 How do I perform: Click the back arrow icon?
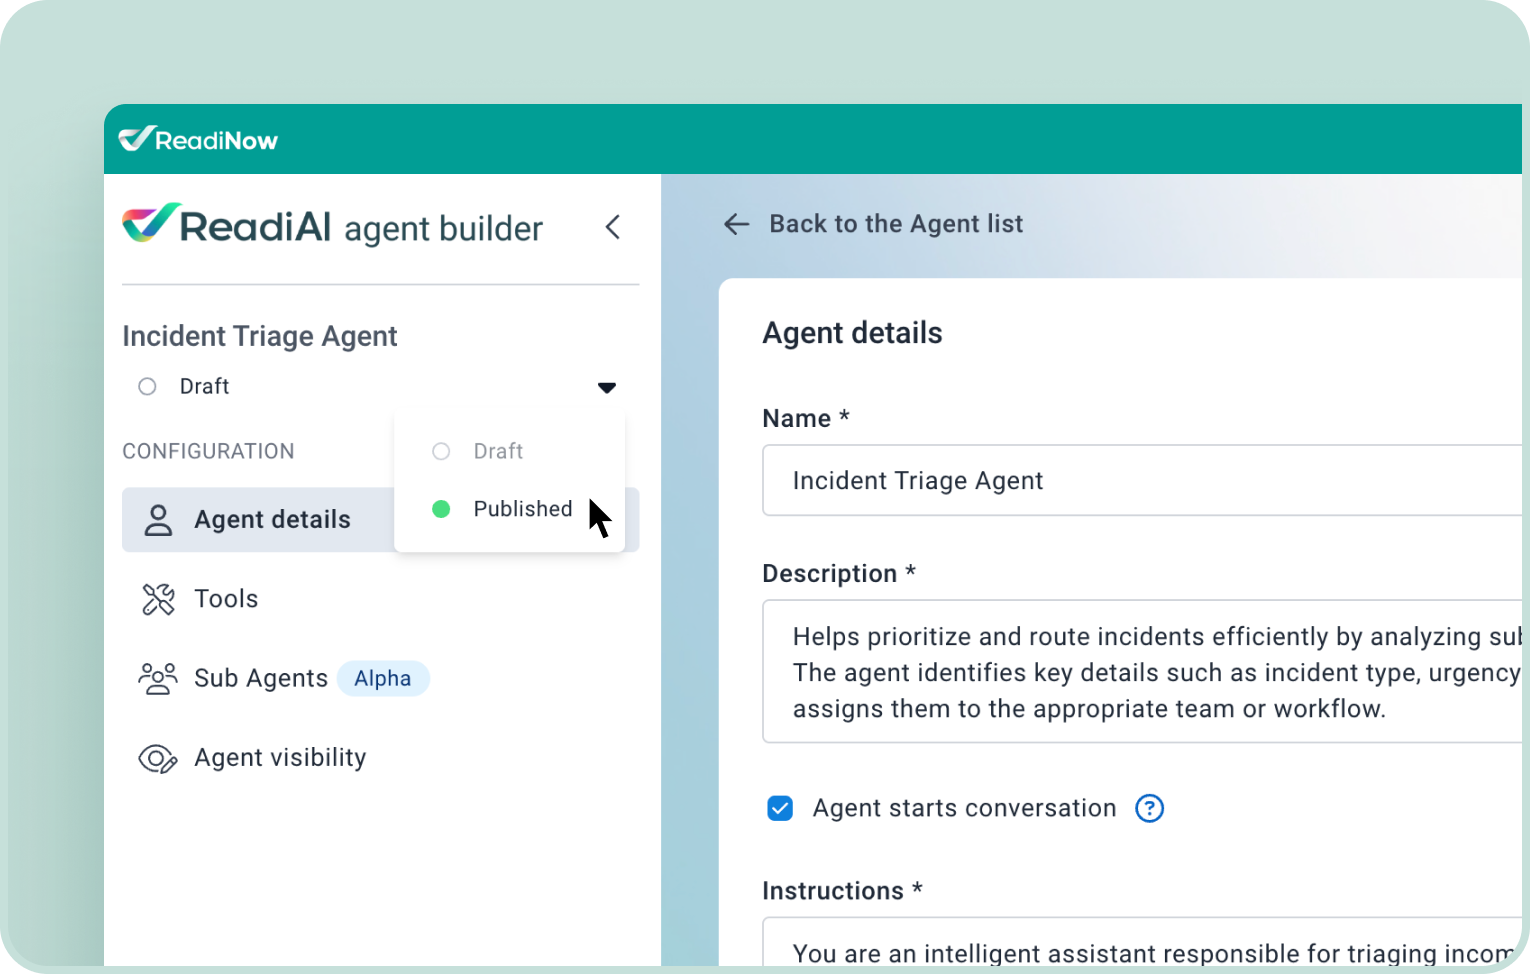[x=737, y=224]
